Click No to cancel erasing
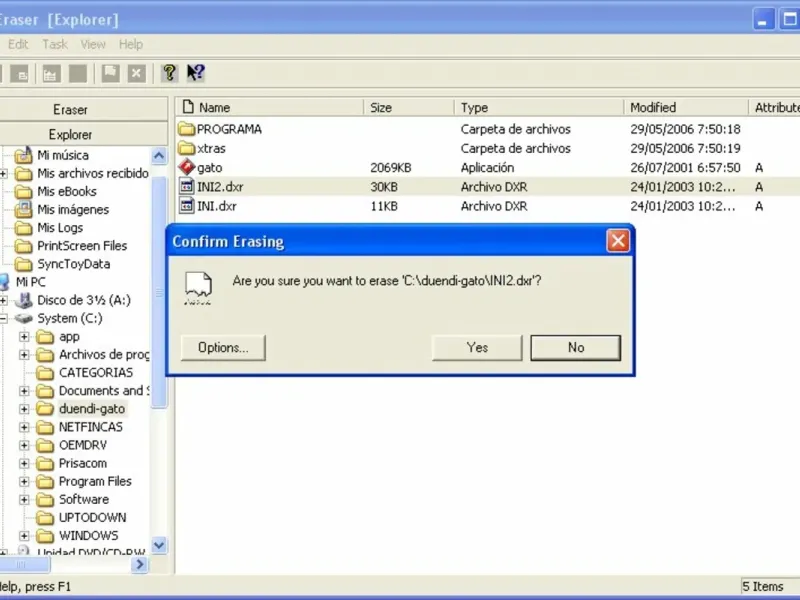This screenshot has height=600, width=800. 576,347
